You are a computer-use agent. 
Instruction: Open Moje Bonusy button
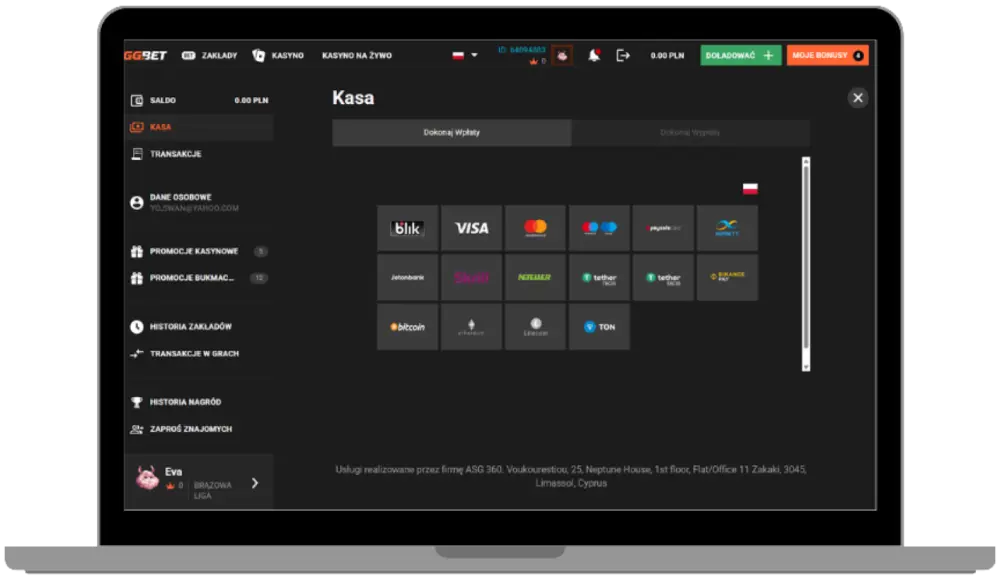pyautogui.click(x=827, y=55)
